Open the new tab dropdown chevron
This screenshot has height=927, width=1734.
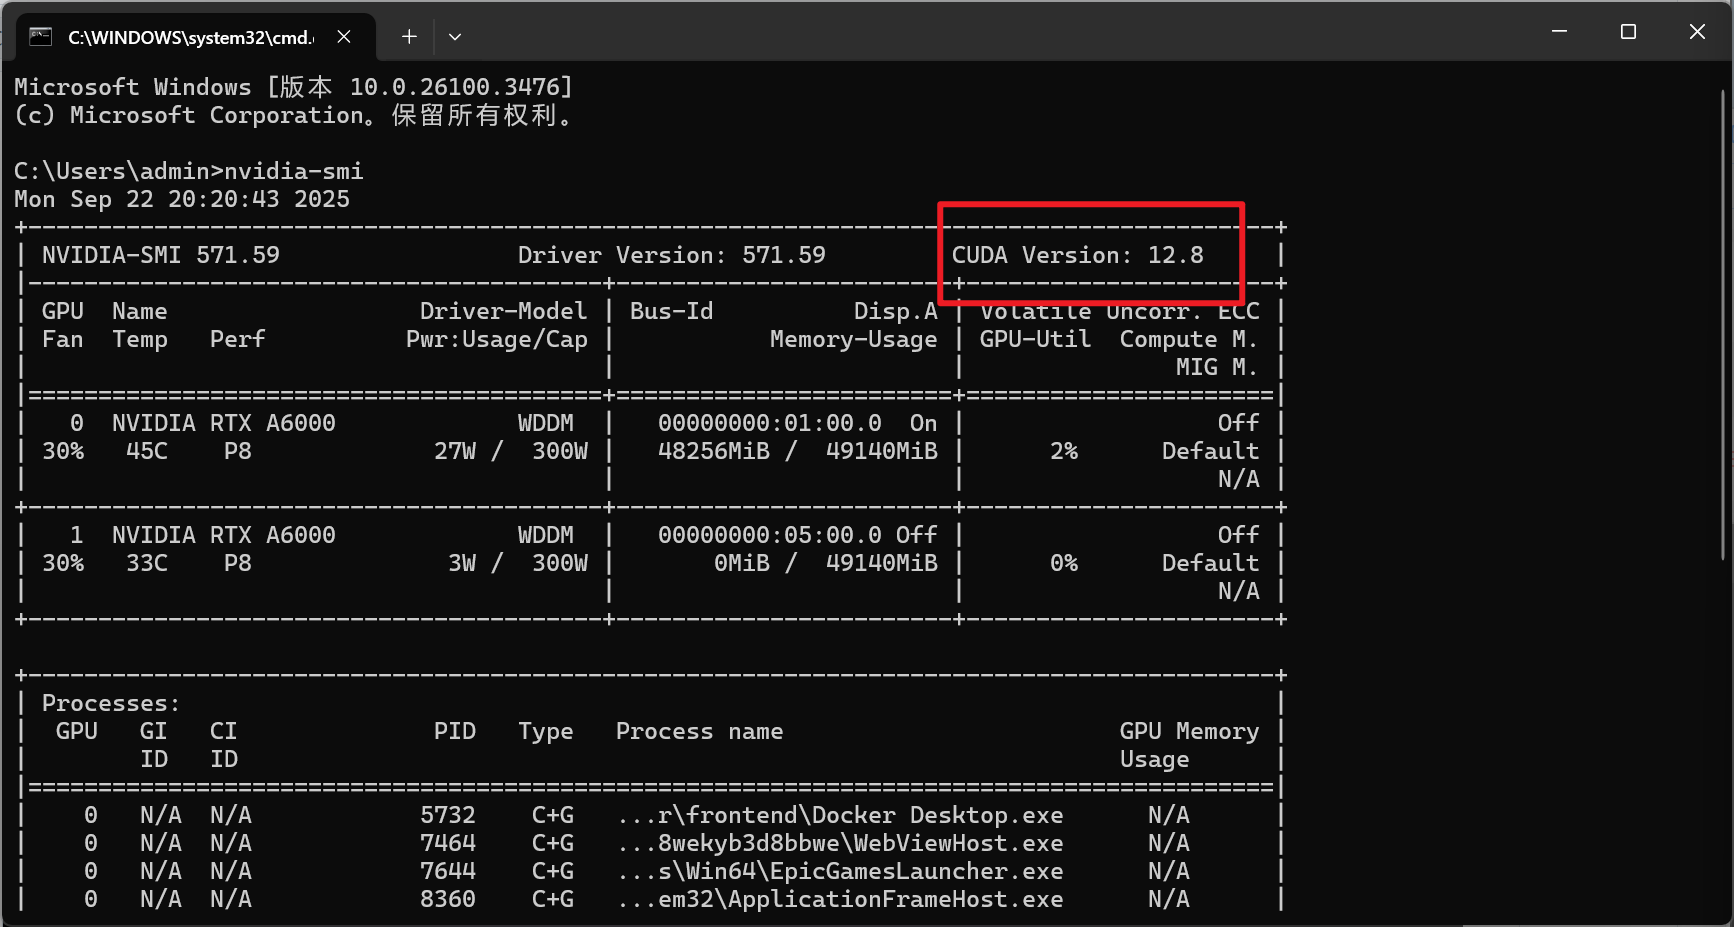[x=455, y=36]
